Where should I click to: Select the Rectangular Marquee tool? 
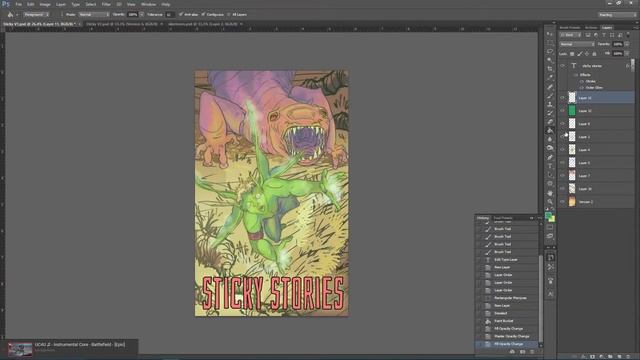tap(550, 42)
